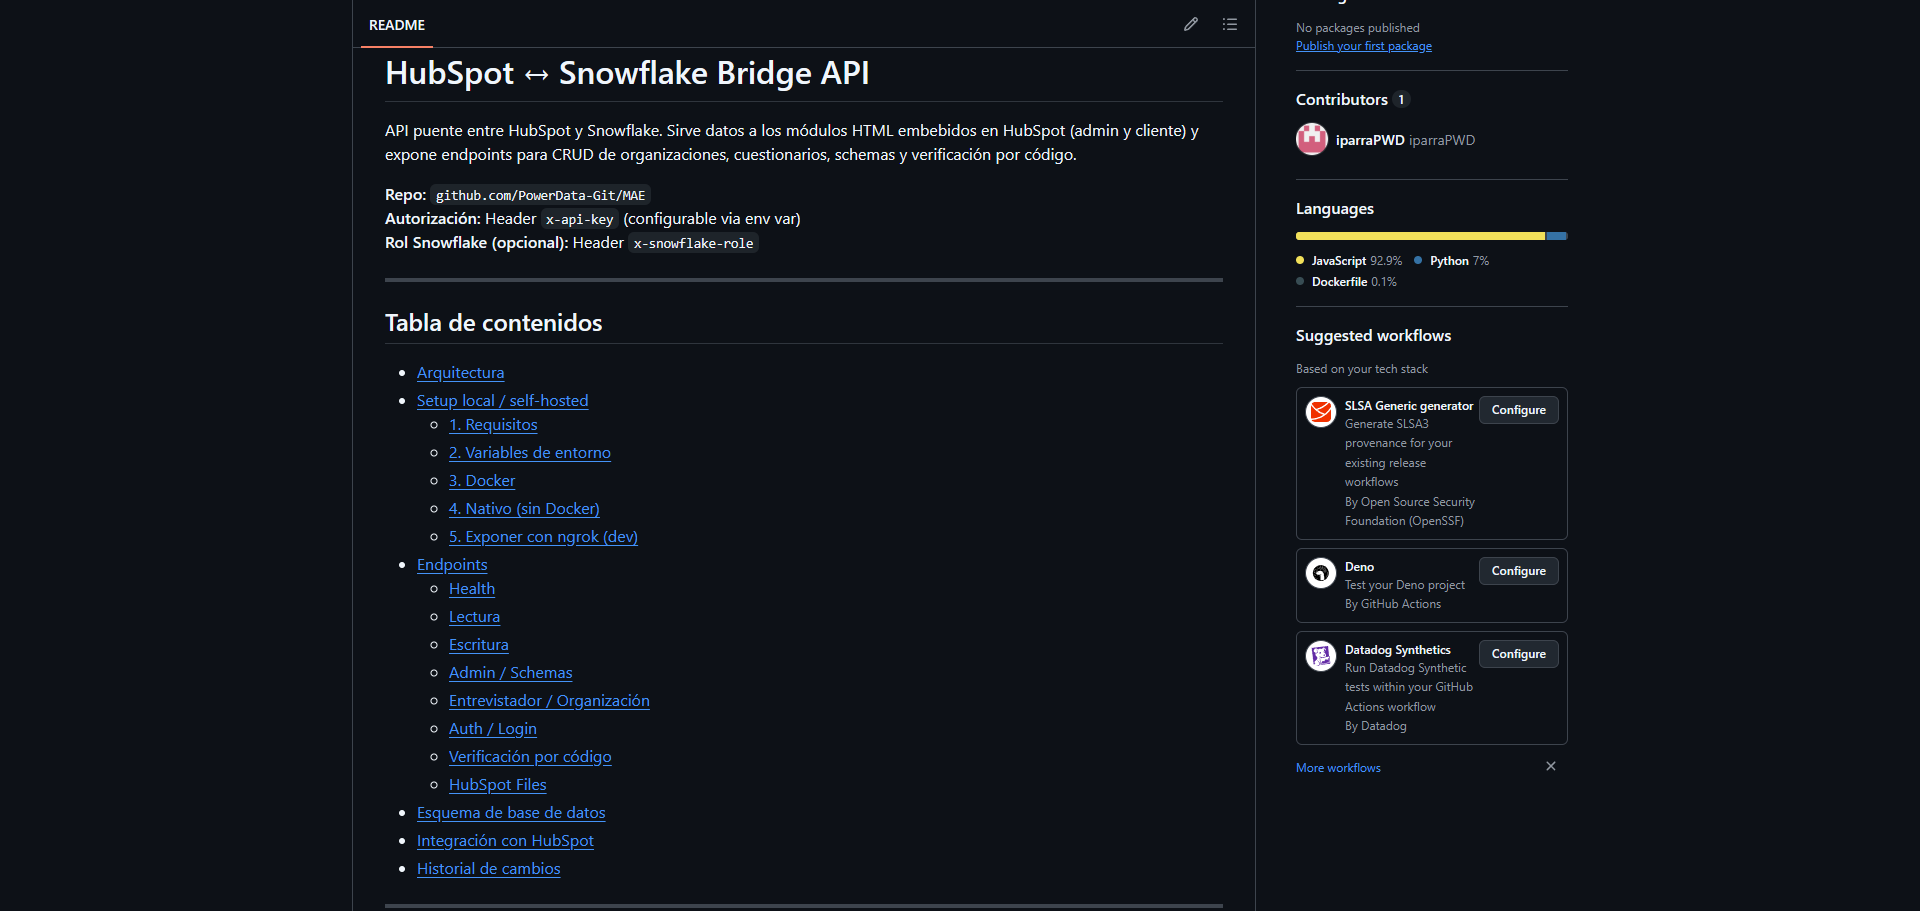Click the x-api-key header code text

coord(579,219)
